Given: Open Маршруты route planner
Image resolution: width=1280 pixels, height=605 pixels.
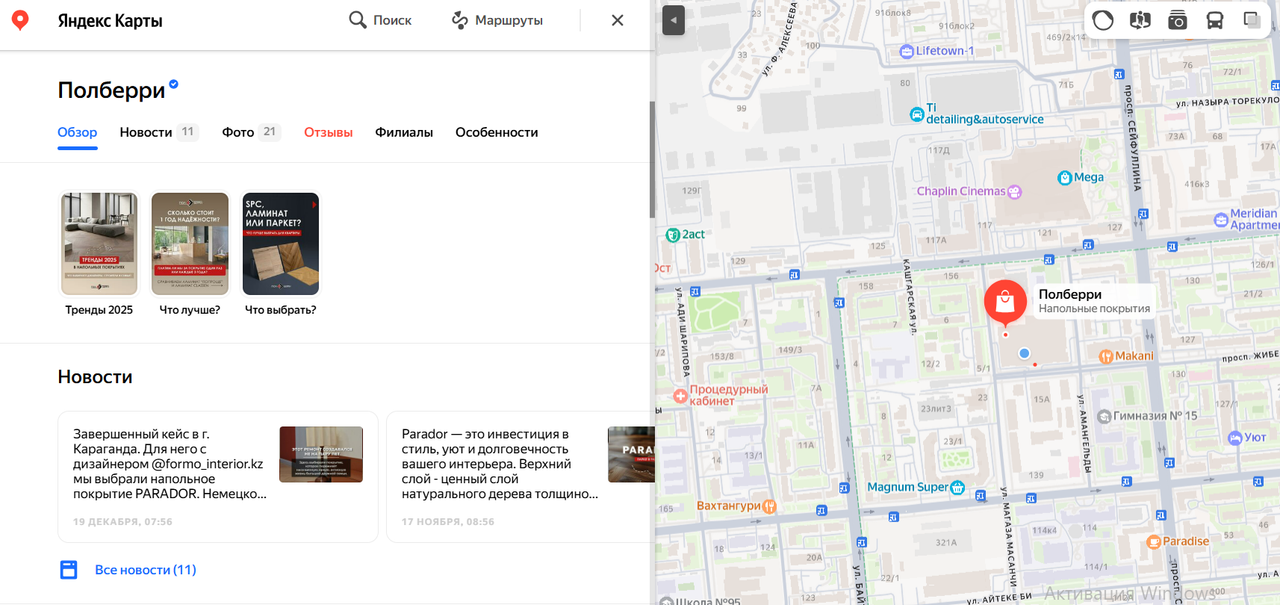Looking at the screenshot, I should pyautogui.click(x=497, y=20).
